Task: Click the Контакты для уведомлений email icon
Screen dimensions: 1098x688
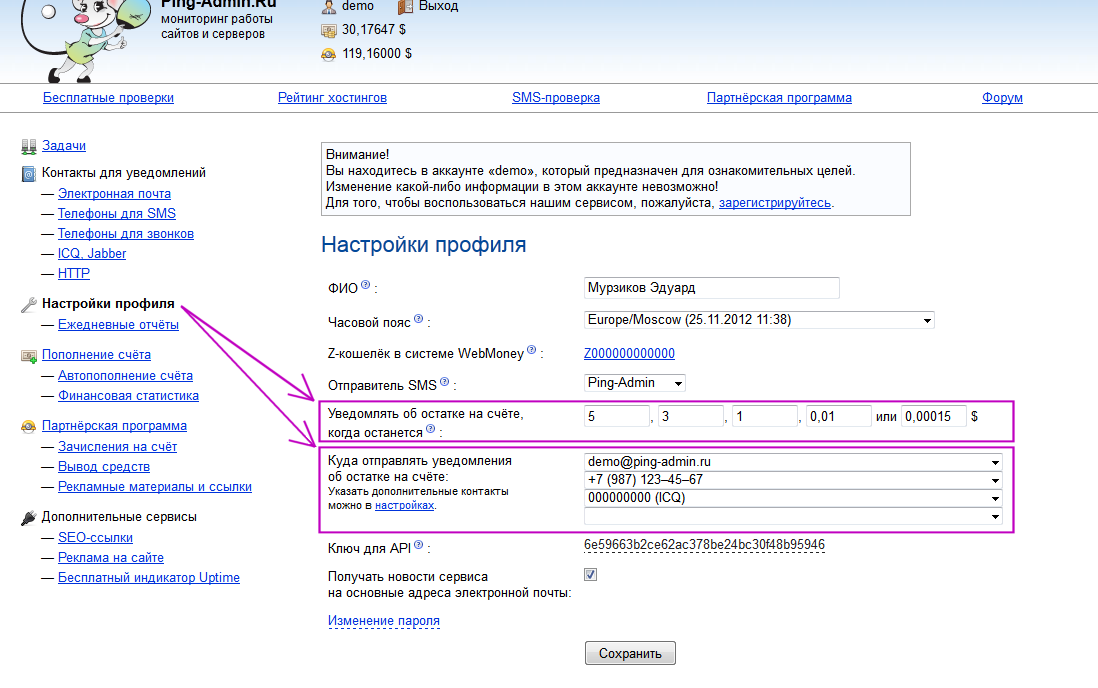Action: point(29,172)
